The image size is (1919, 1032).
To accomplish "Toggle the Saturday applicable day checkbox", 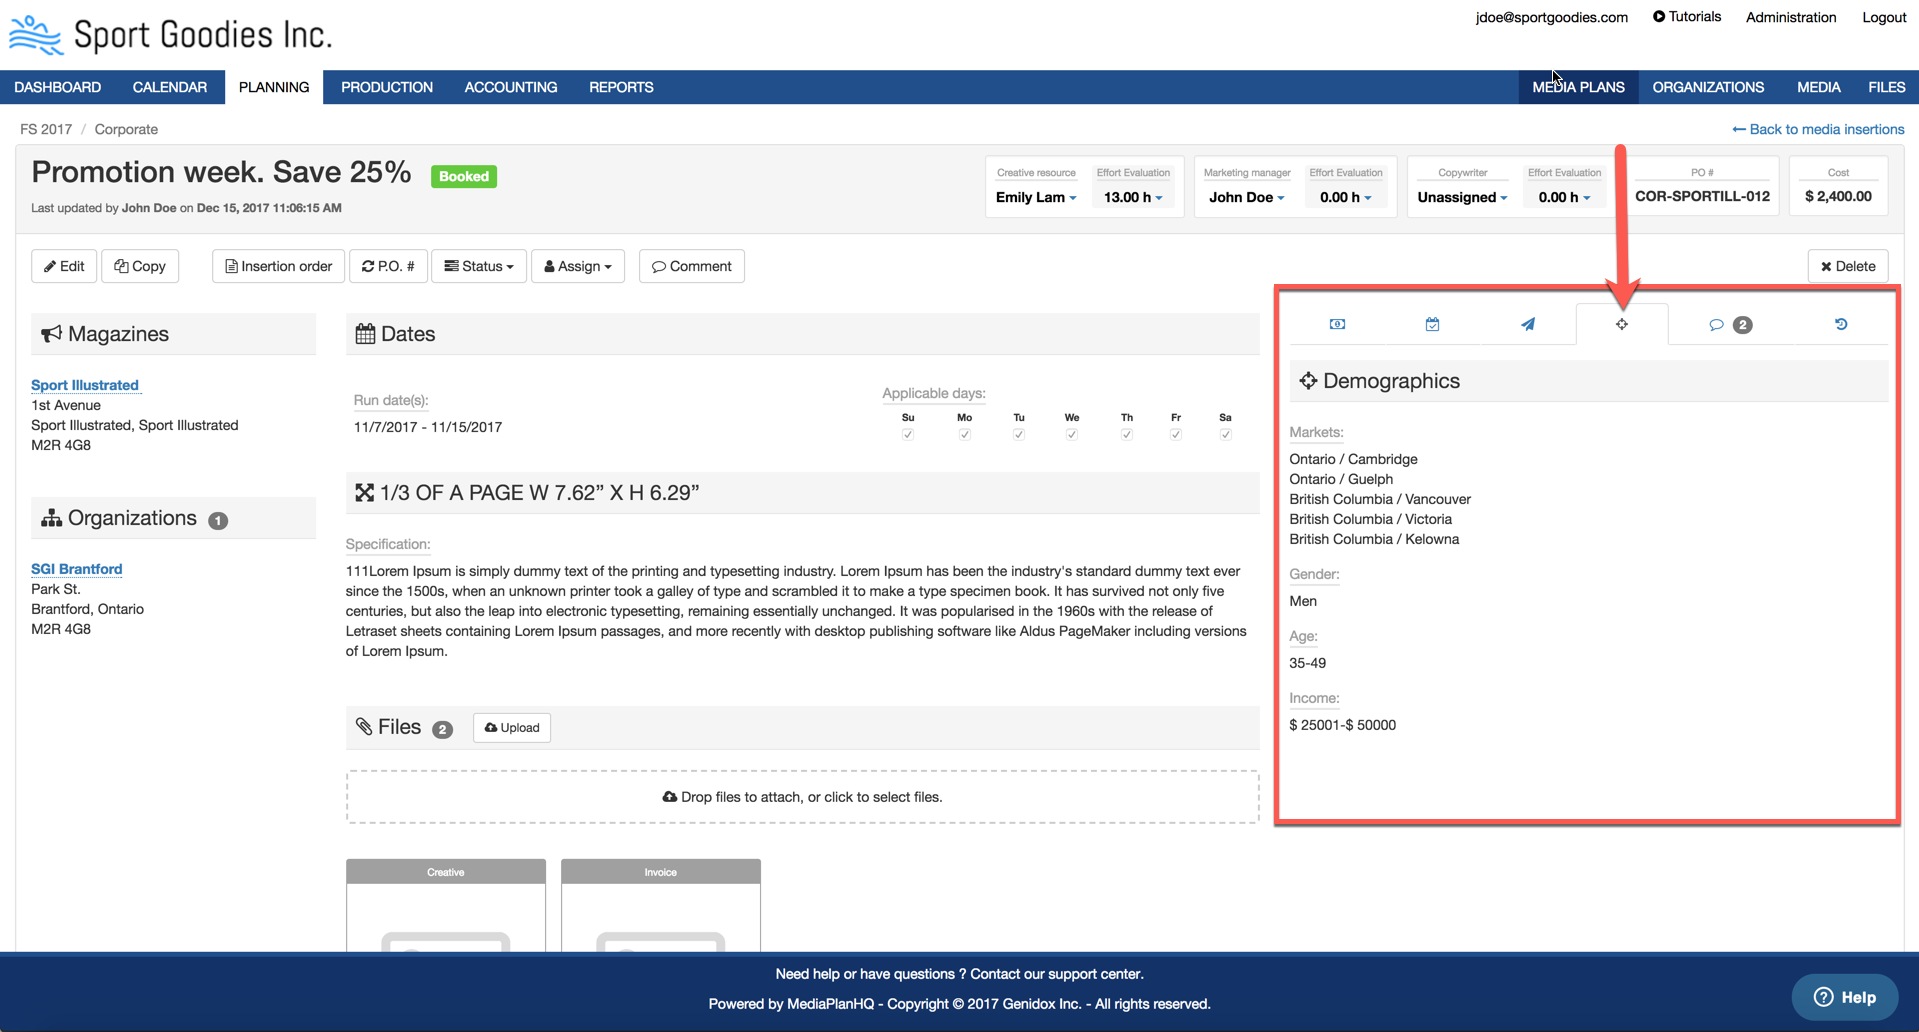I will pyautogui.click(x=1225, y=435).
